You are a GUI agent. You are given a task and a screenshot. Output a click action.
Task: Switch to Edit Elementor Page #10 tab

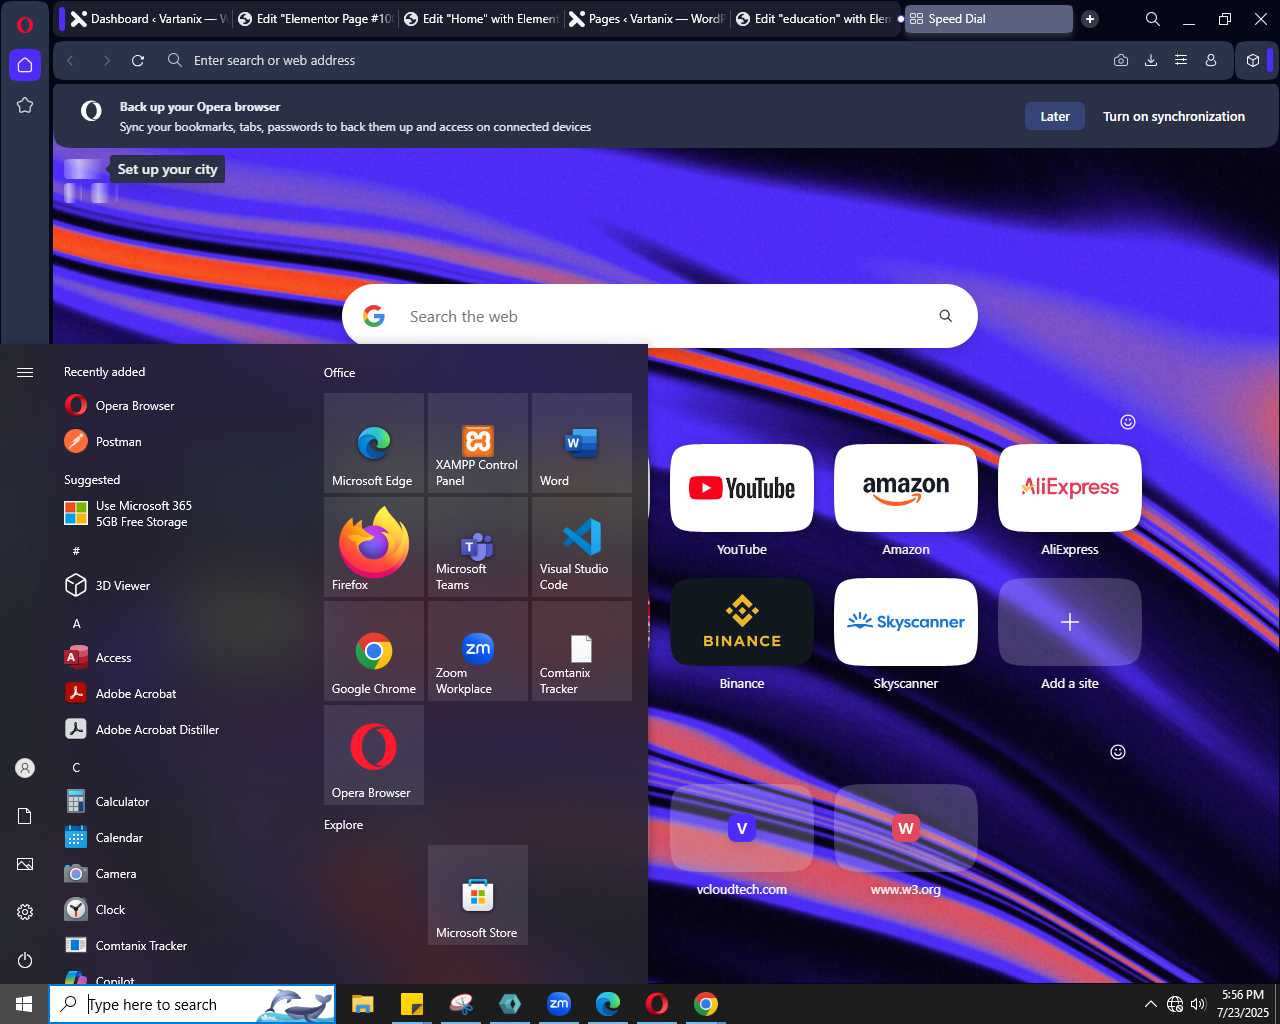[x=315, y=18]
